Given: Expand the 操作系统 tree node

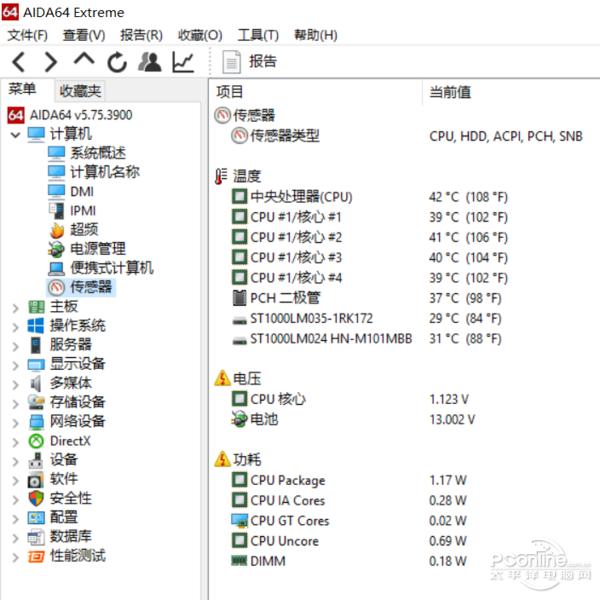Looking at the screenshot, I should tap(15, 326).
